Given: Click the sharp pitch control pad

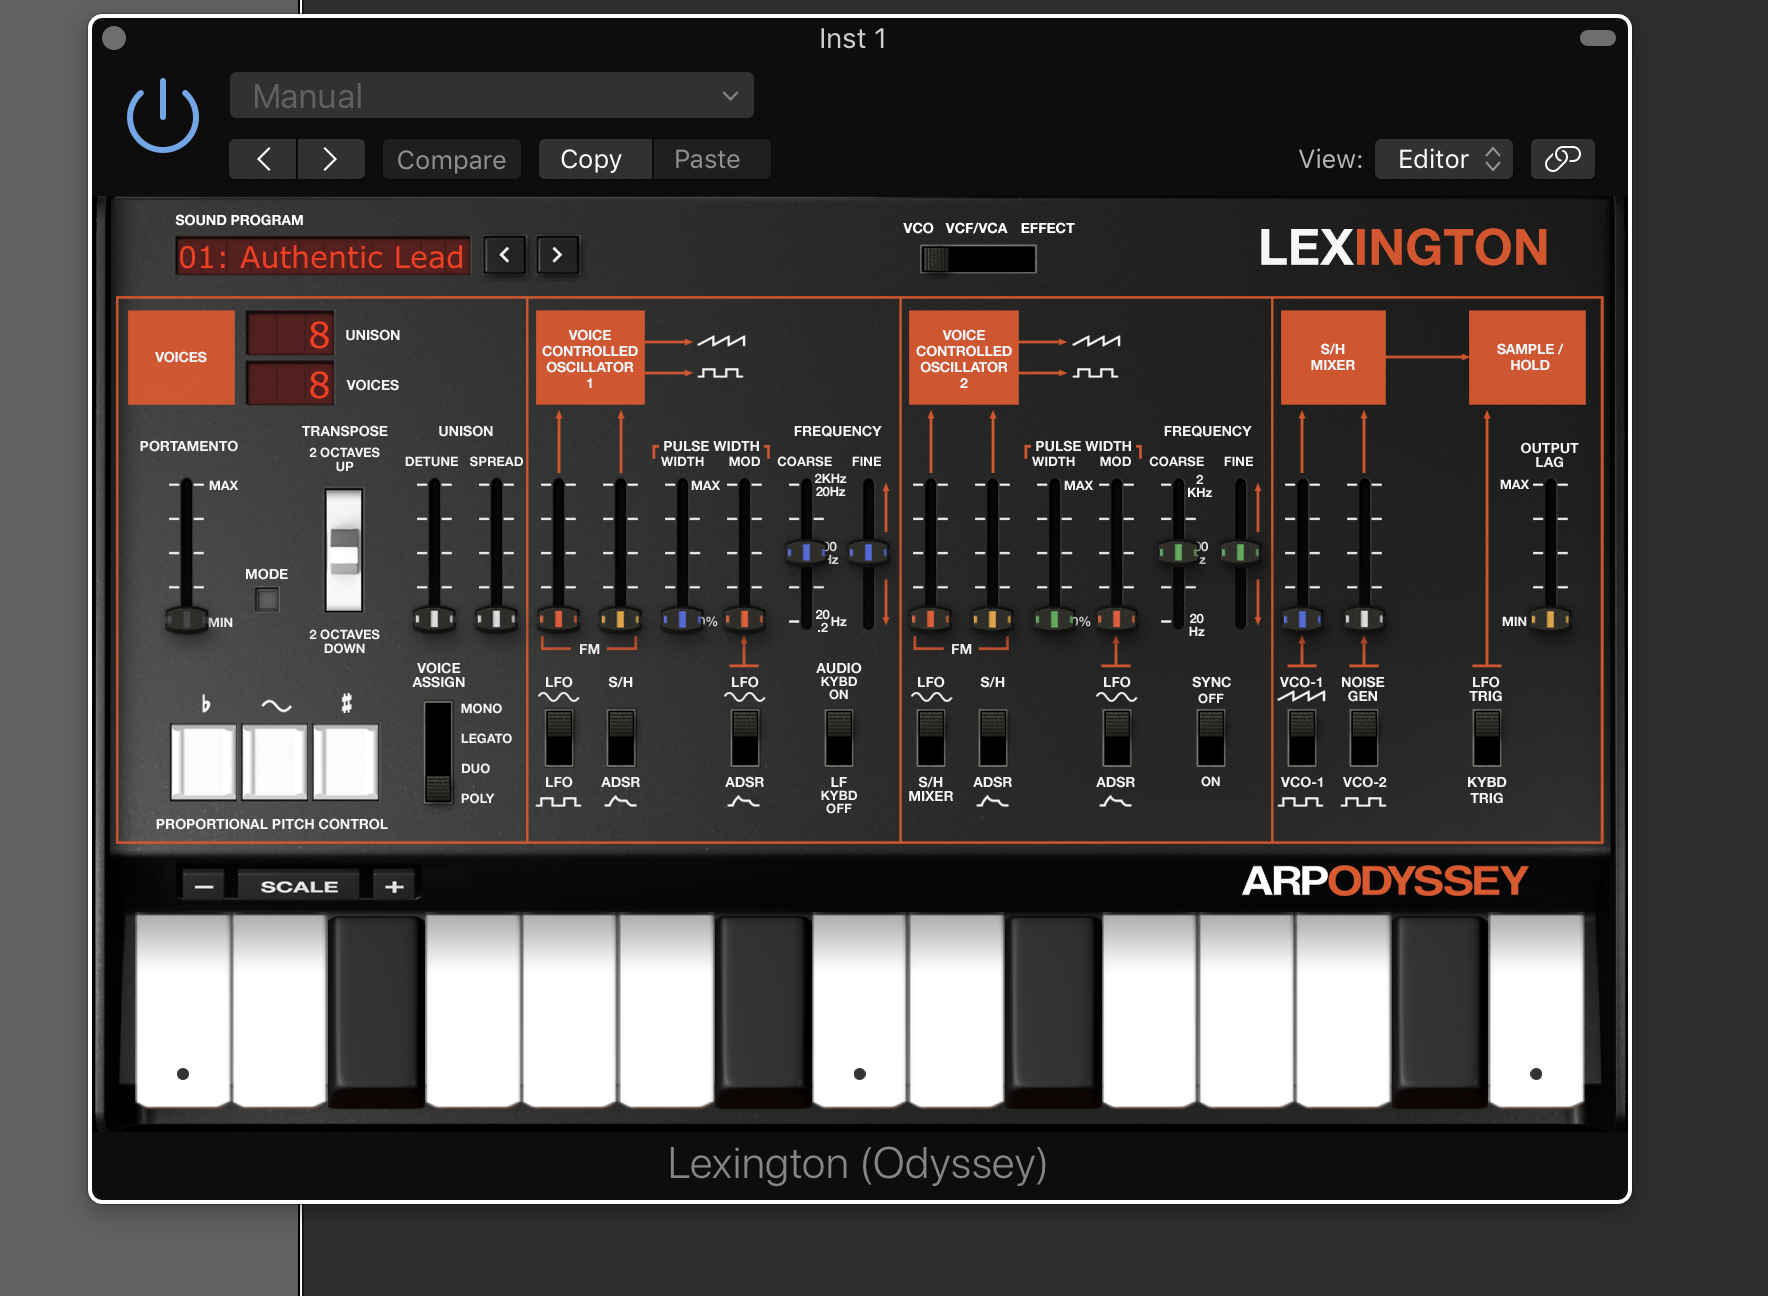Looking at the screenshot, I should pos(346,762).
